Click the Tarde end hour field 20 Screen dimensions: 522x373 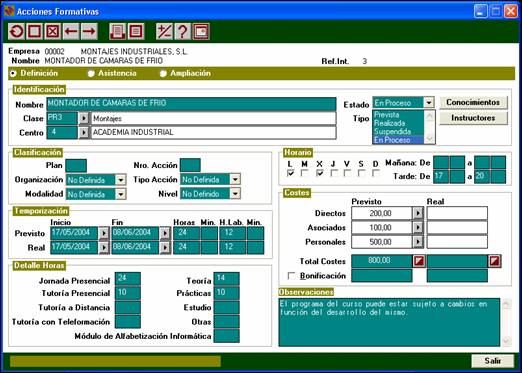(x=482, y=177)
